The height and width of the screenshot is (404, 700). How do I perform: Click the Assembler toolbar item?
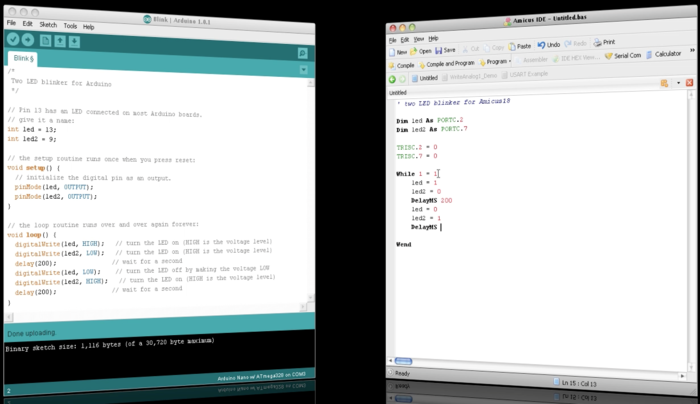tap(531, 60)
